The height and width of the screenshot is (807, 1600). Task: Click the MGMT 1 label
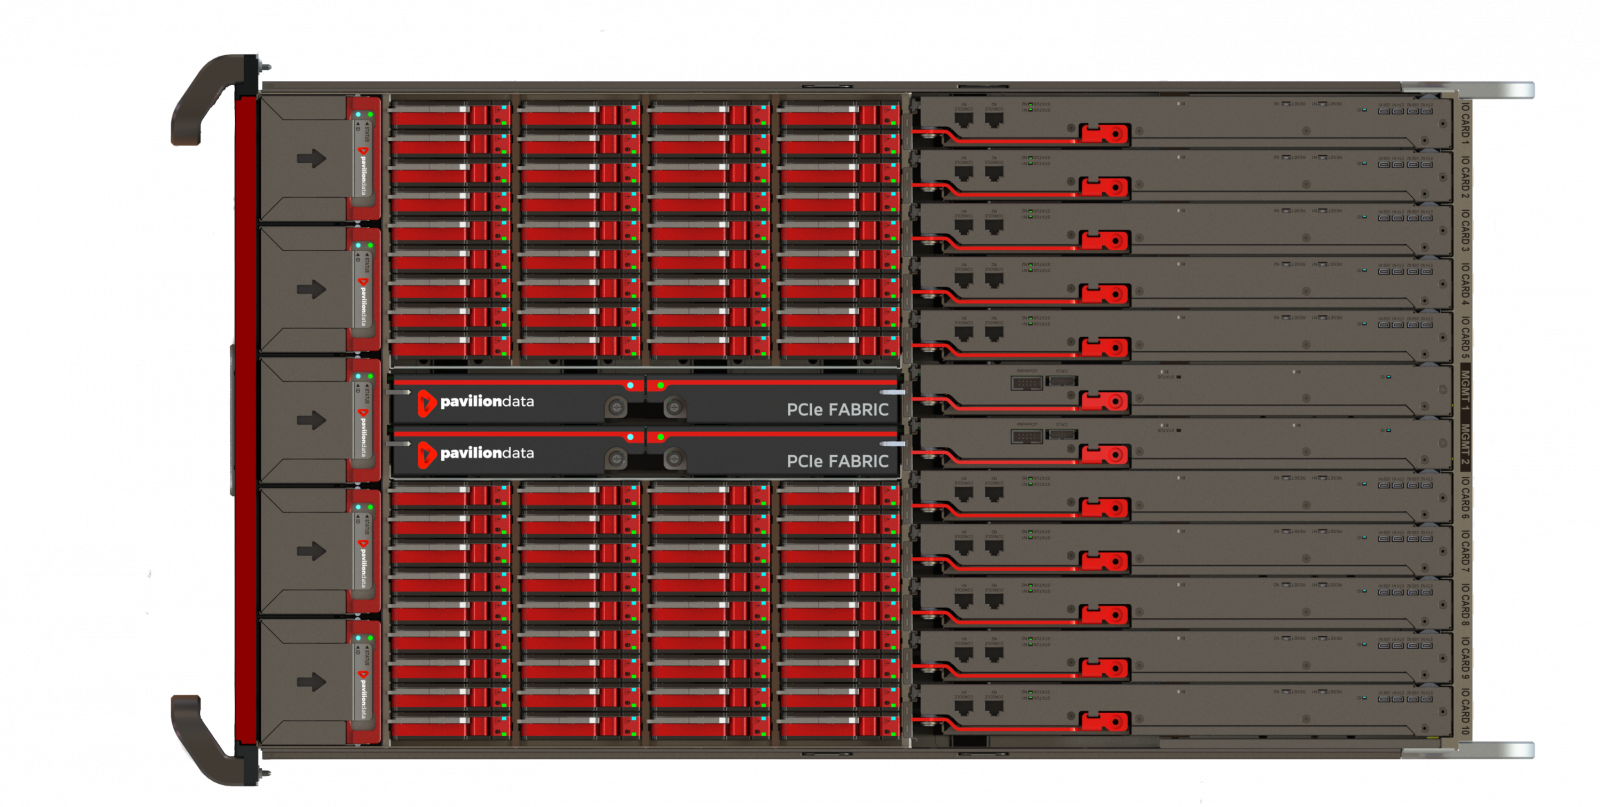point(1465,391)
